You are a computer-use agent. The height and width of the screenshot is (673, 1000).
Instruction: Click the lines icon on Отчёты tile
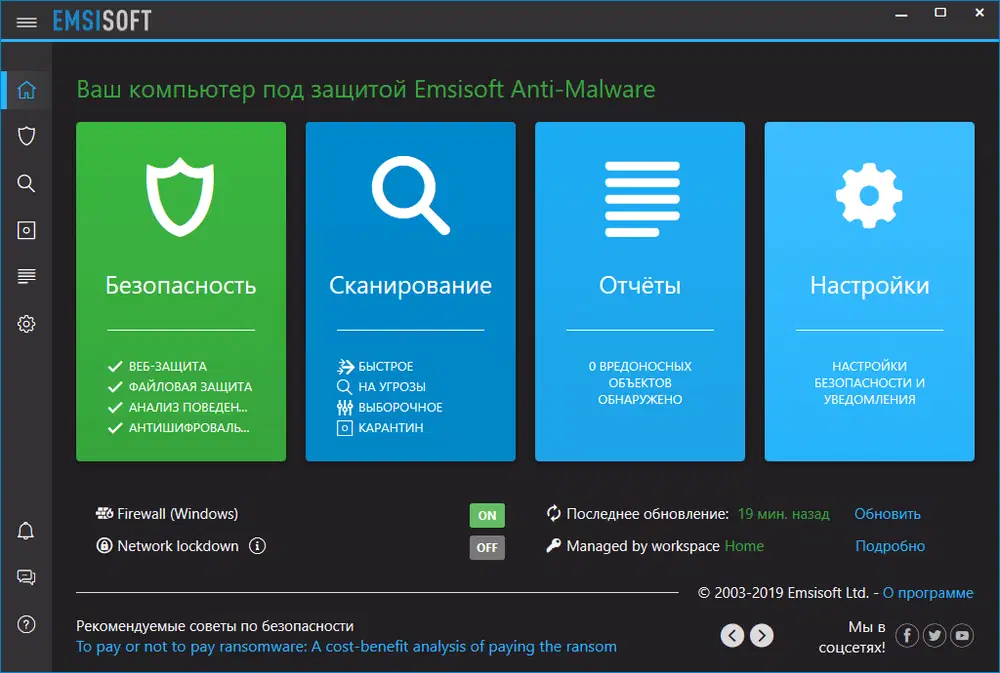pos(642,199)
